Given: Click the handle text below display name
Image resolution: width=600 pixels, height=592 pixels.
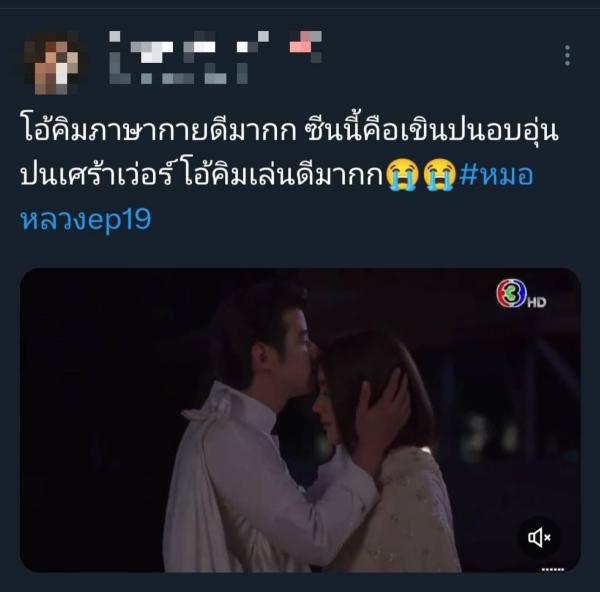Looking at the screenshot, I should (178, 74).
